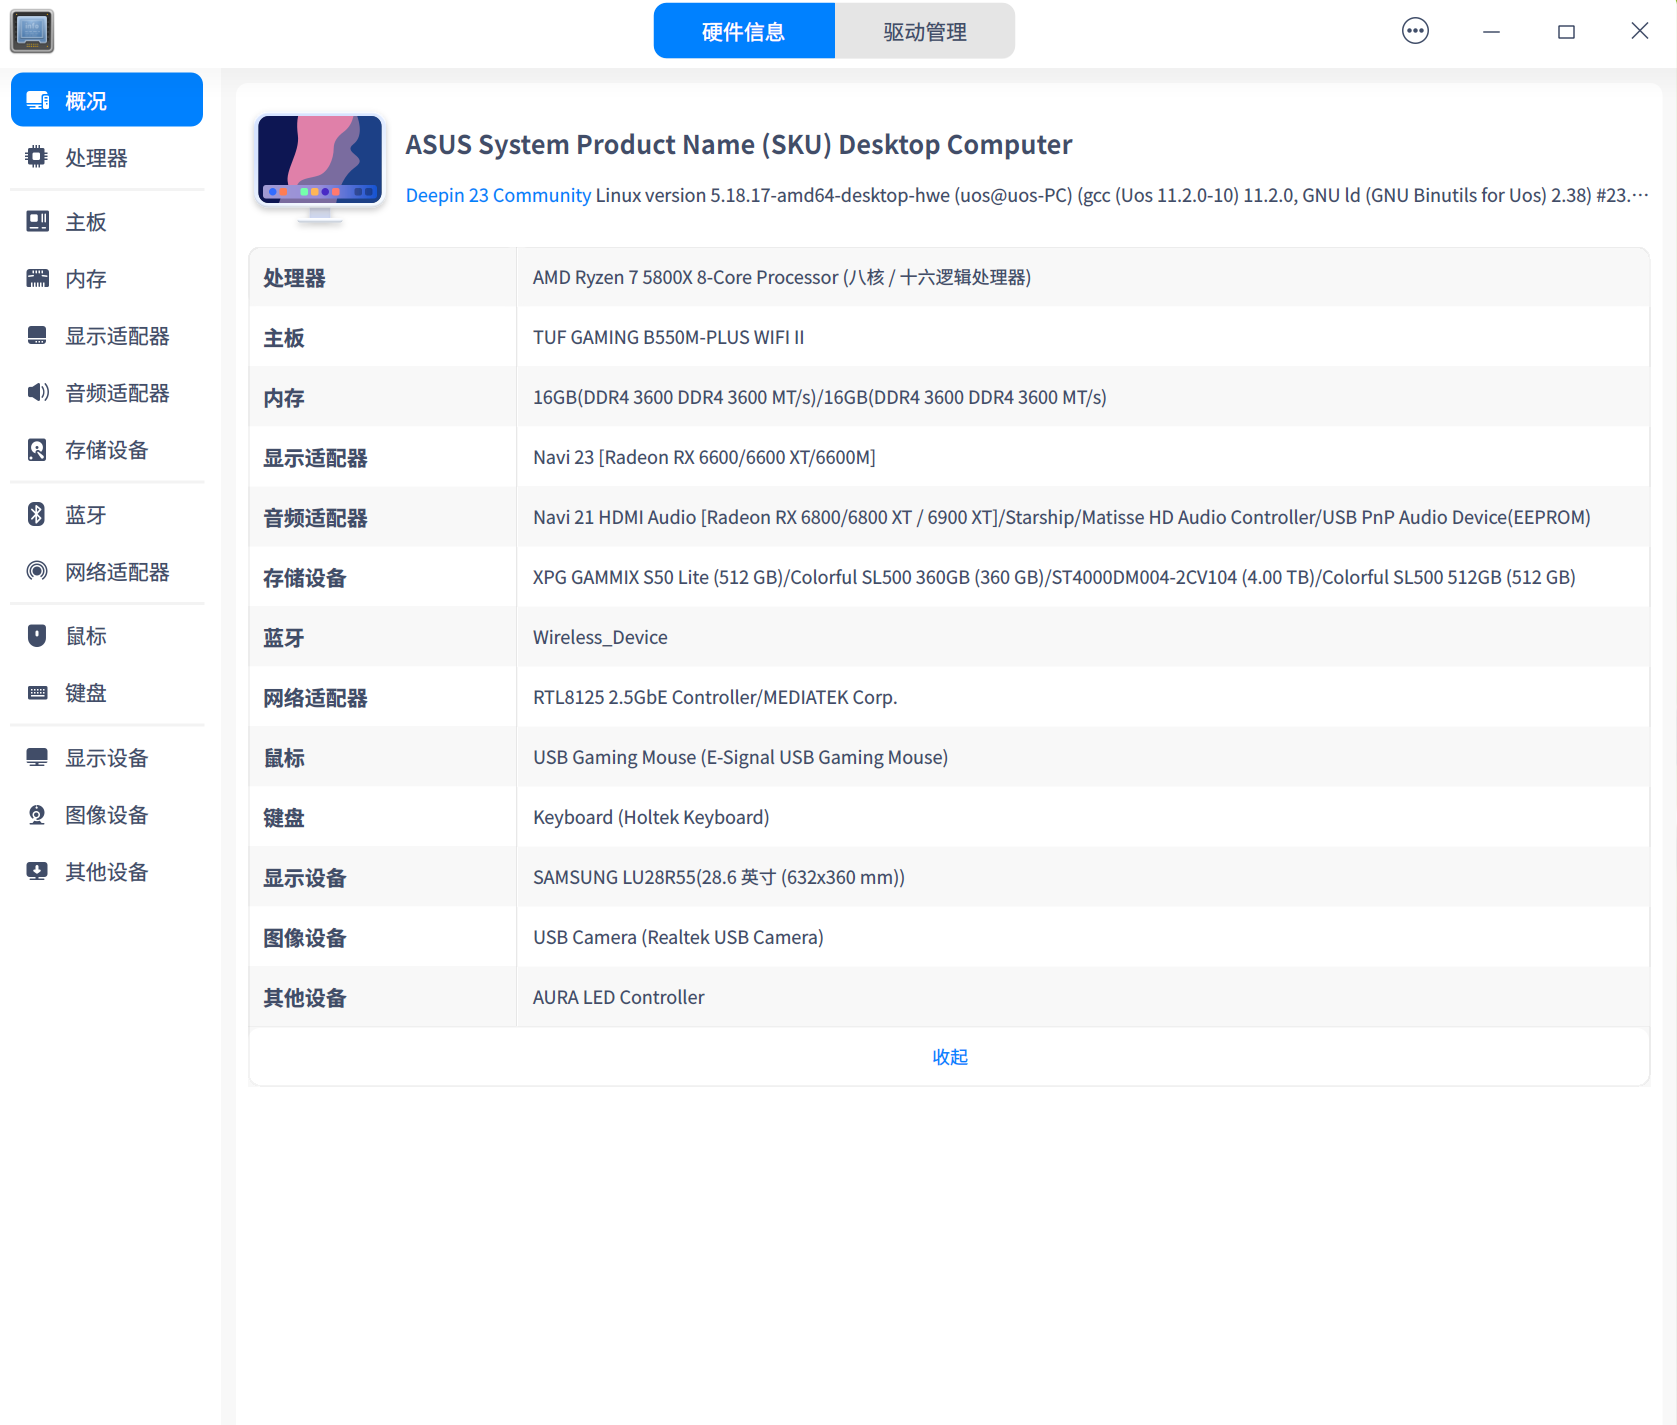Click the 显示设备 row label in the table
Screen dimensions: 1677x1425
coord(305,878)
